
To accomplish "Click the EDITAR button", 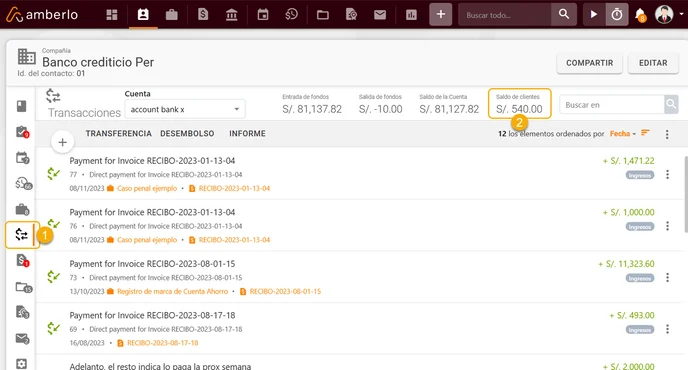I will coord(653,63).
